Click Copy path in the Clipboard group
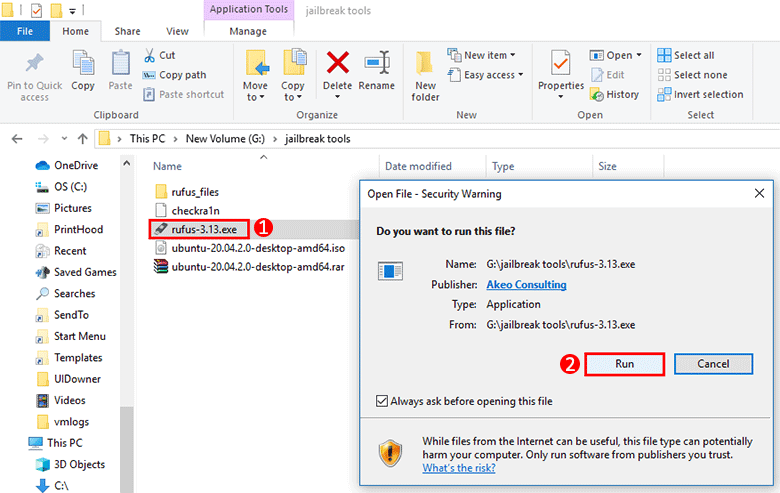Screen dimensions: 780x493 click(174, 75)
